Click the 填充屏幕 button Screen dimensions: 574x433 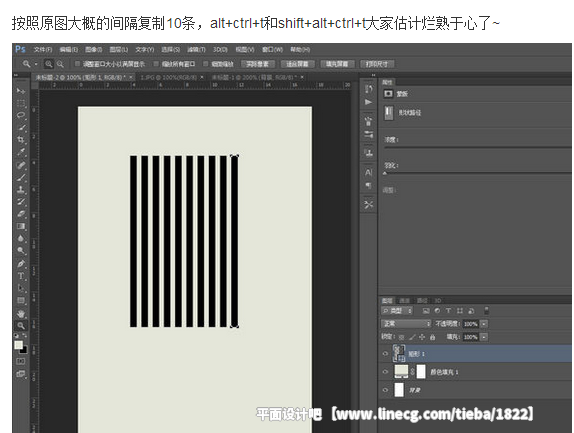[337, 64]
